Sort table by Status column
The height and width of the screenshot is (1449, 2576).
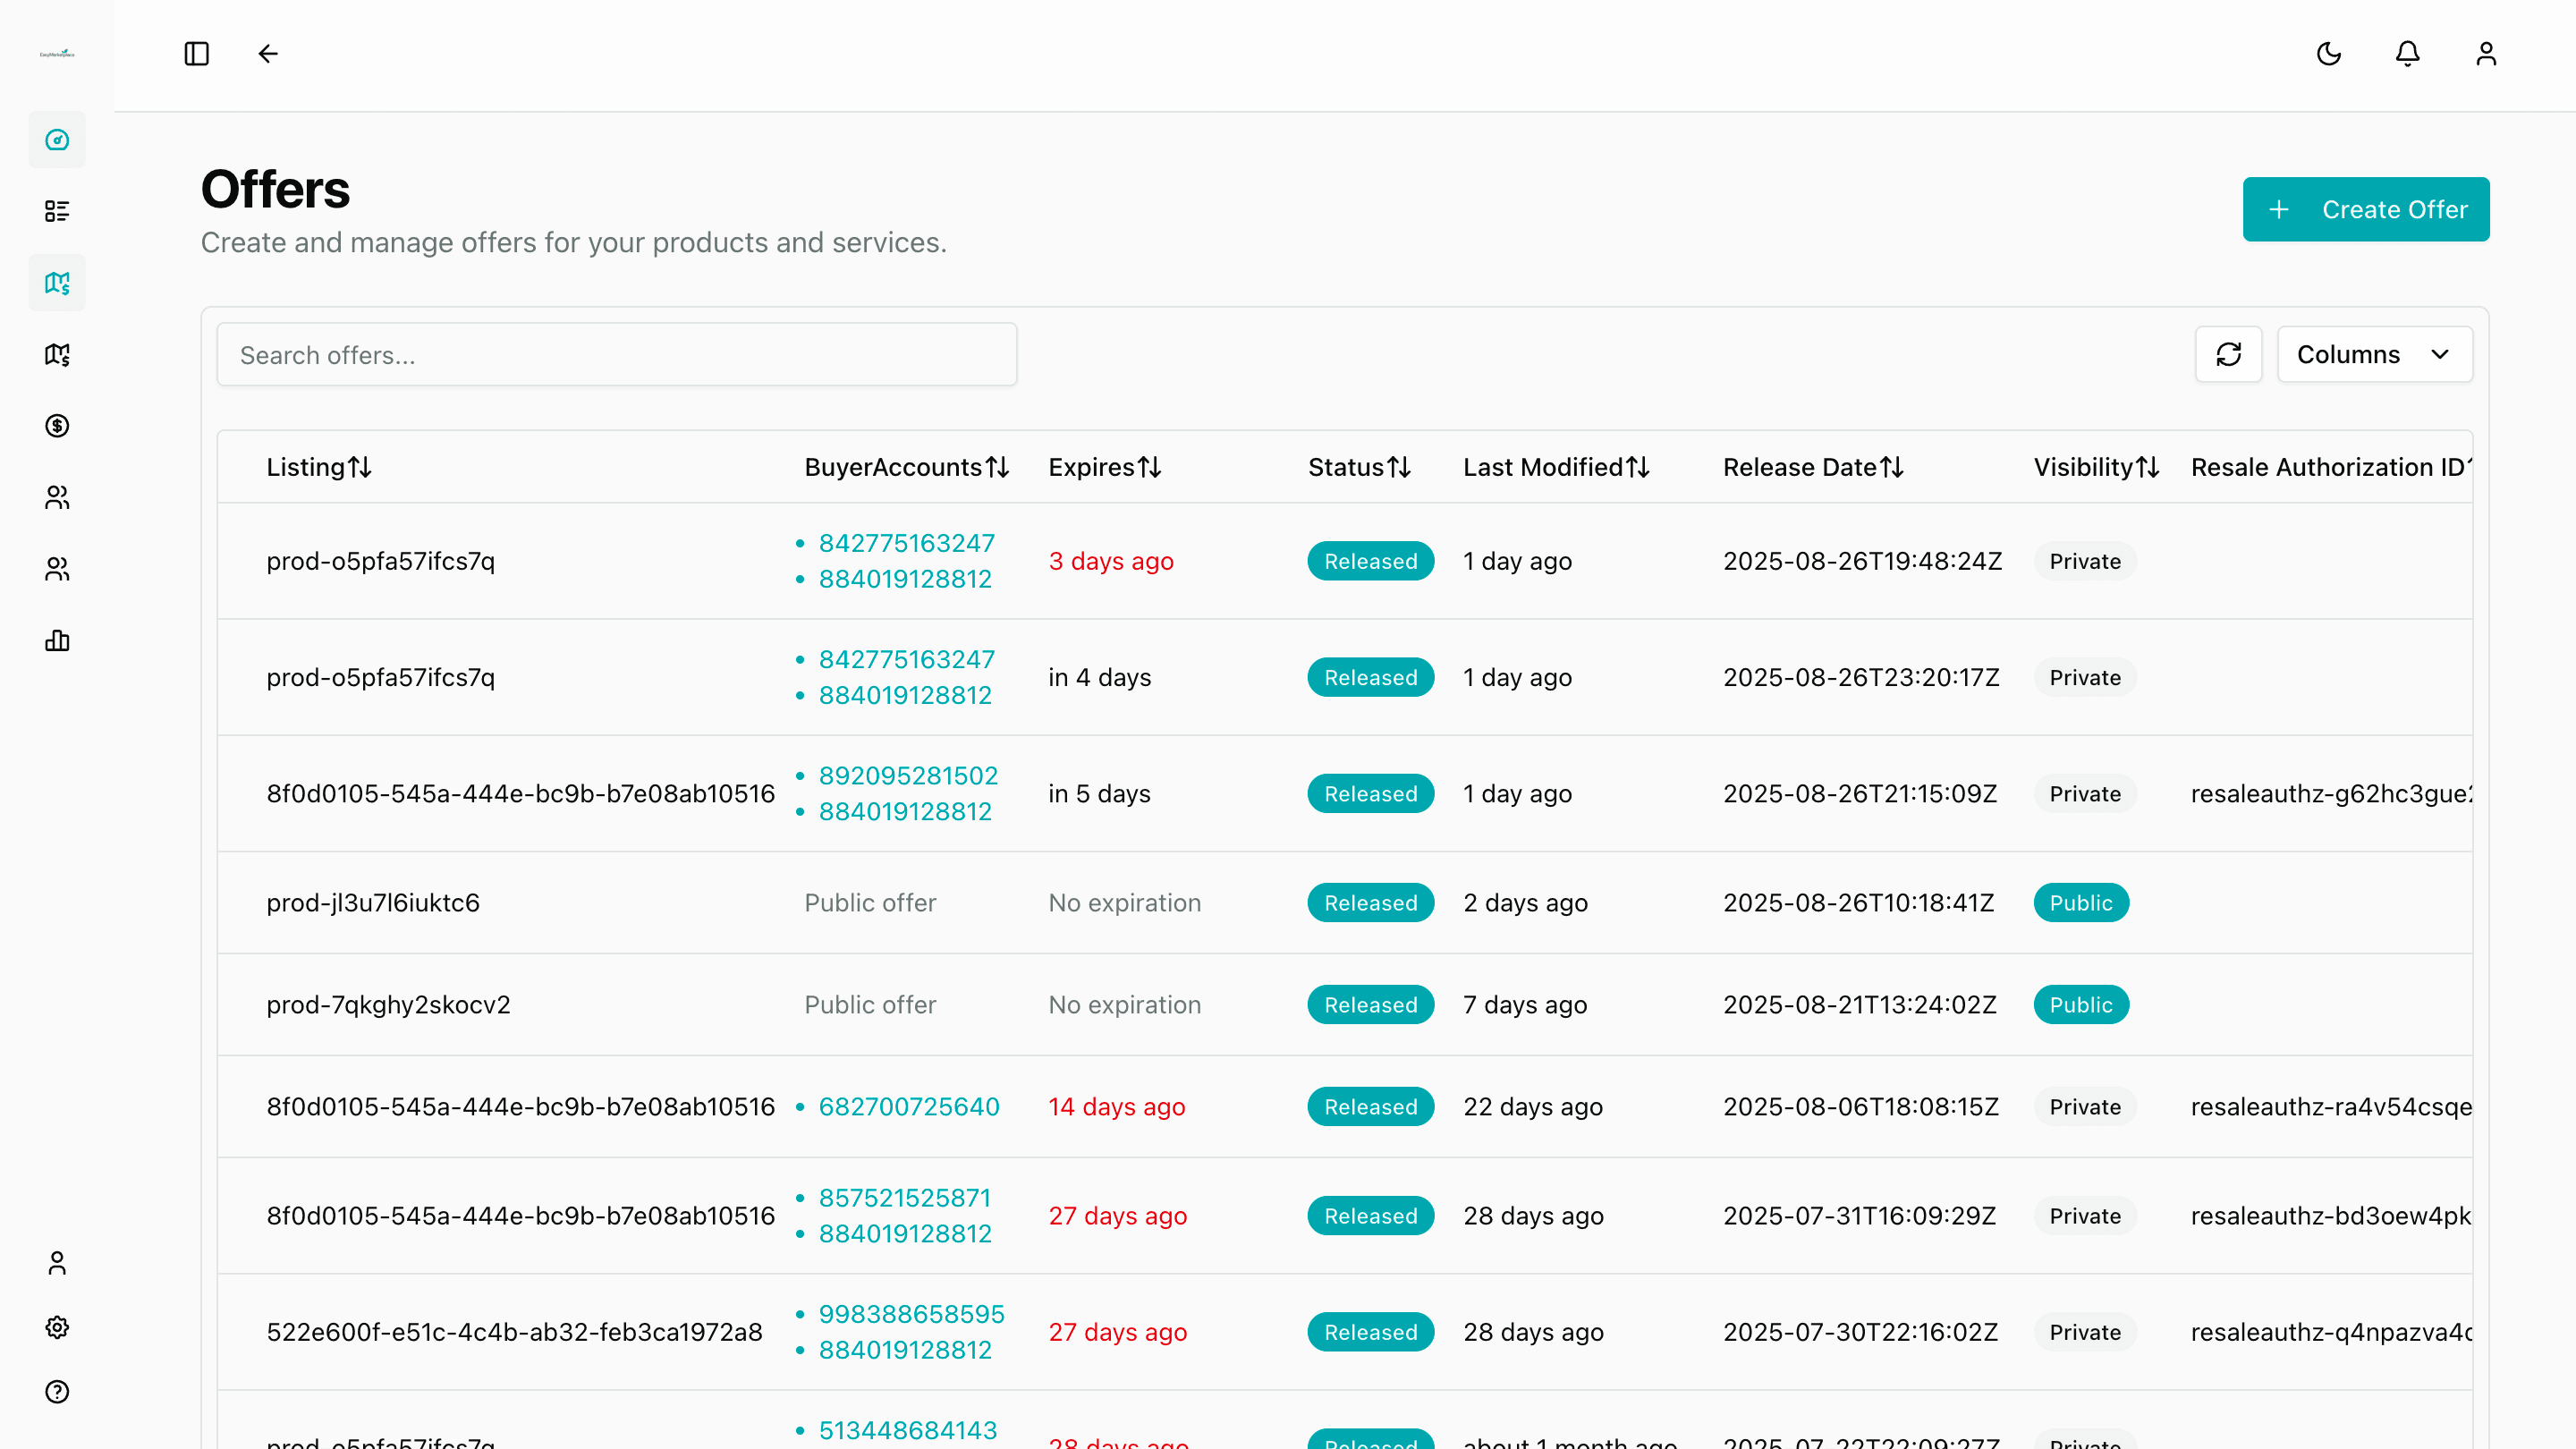(1359, 467)
